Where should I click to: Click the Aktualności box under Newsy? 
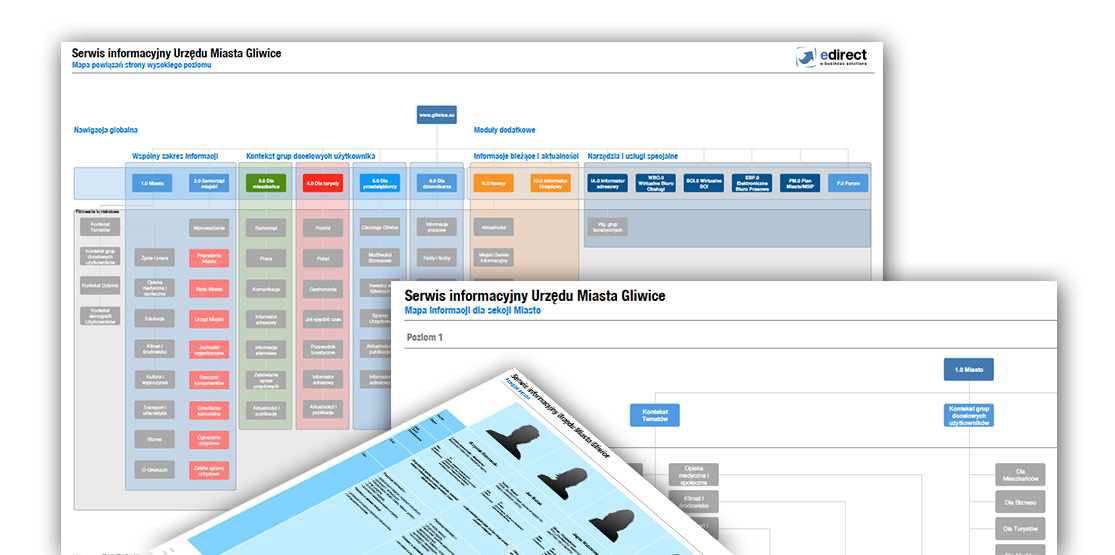coord(494,228)
